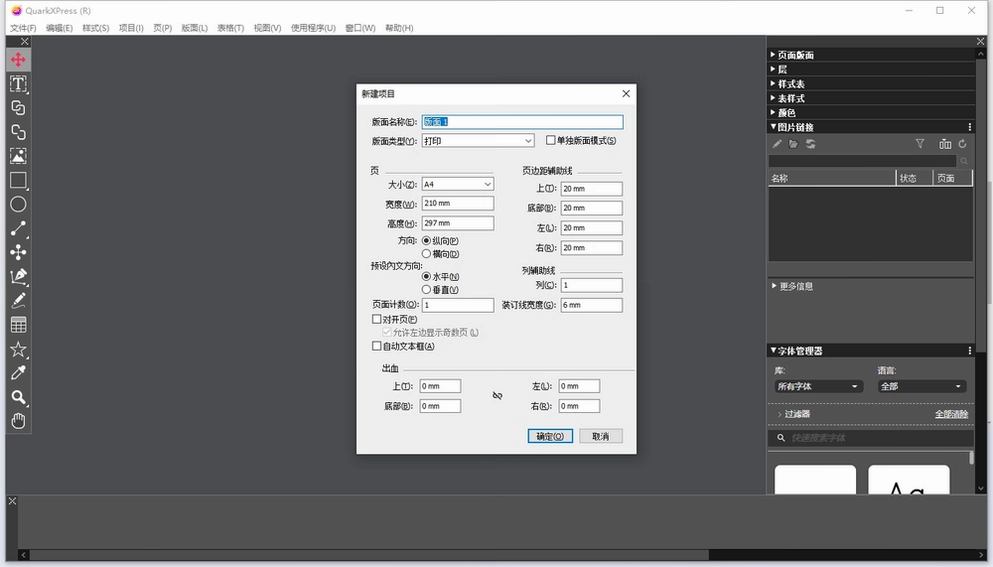Click the 版面名称 input field

(x=522, y=122)
